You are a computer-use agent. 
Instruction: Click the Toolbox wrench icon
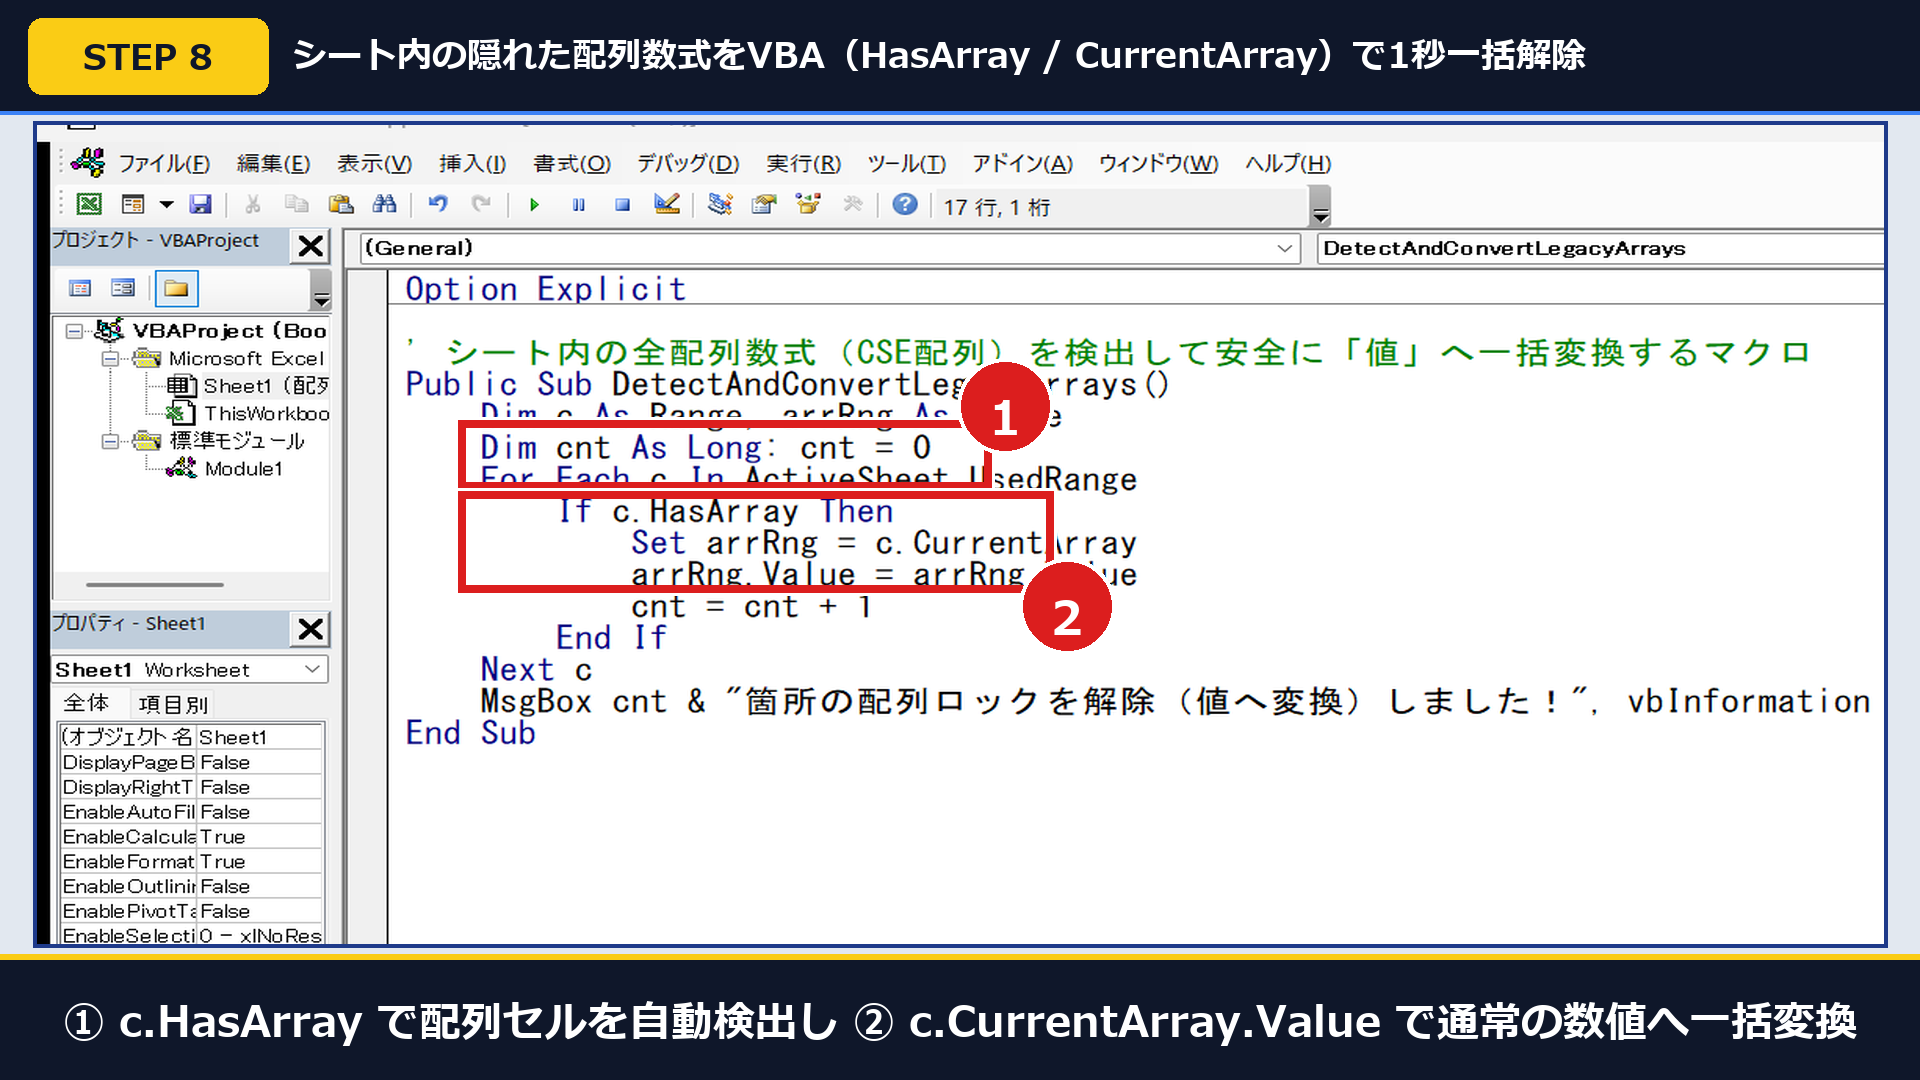(852, 204)
